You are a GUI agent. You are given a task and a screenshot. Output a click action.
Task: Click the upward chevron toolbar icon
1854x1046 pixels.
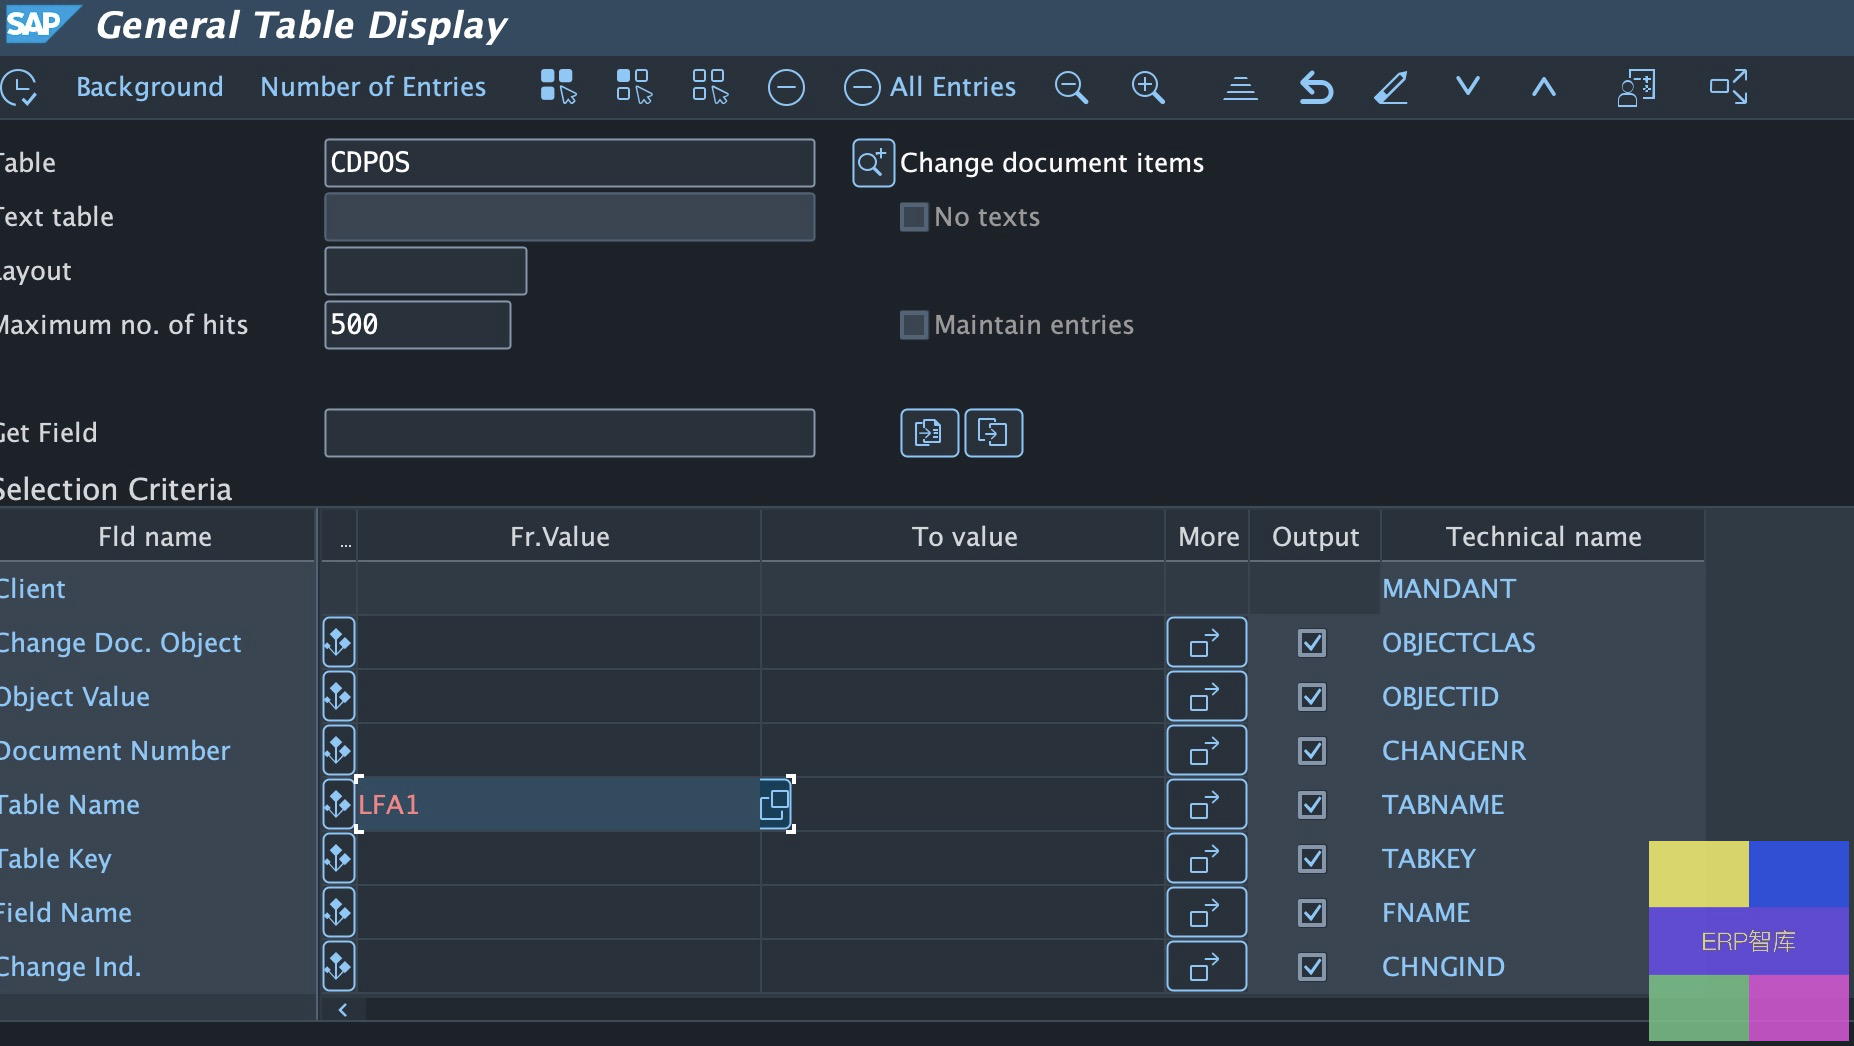[x=1544, y=87]
